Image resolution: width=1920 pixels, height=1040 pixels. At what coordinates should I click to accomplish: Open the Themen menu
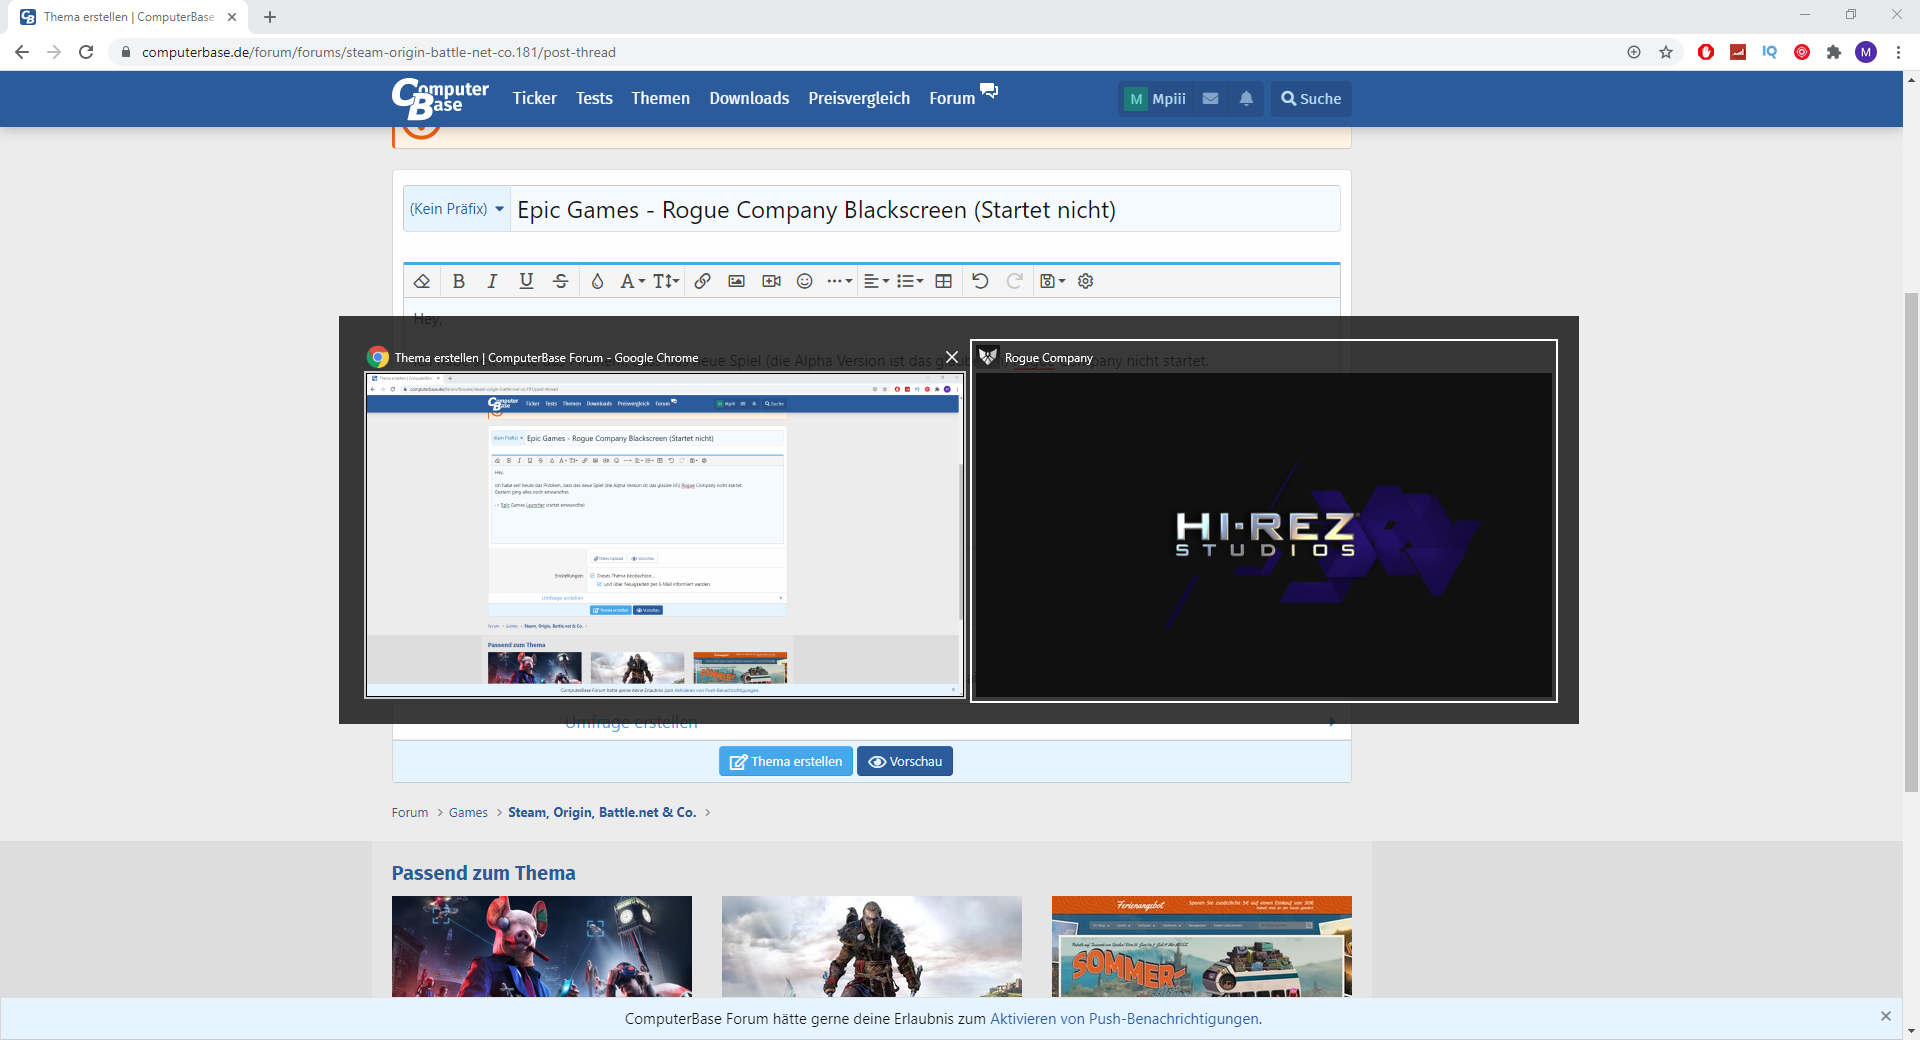[661, 98]
